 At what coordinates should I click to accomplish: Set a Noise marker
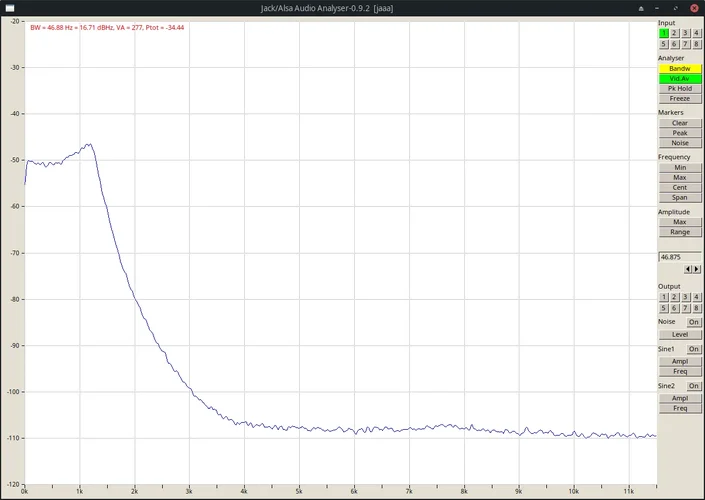[x=680, y=143]
